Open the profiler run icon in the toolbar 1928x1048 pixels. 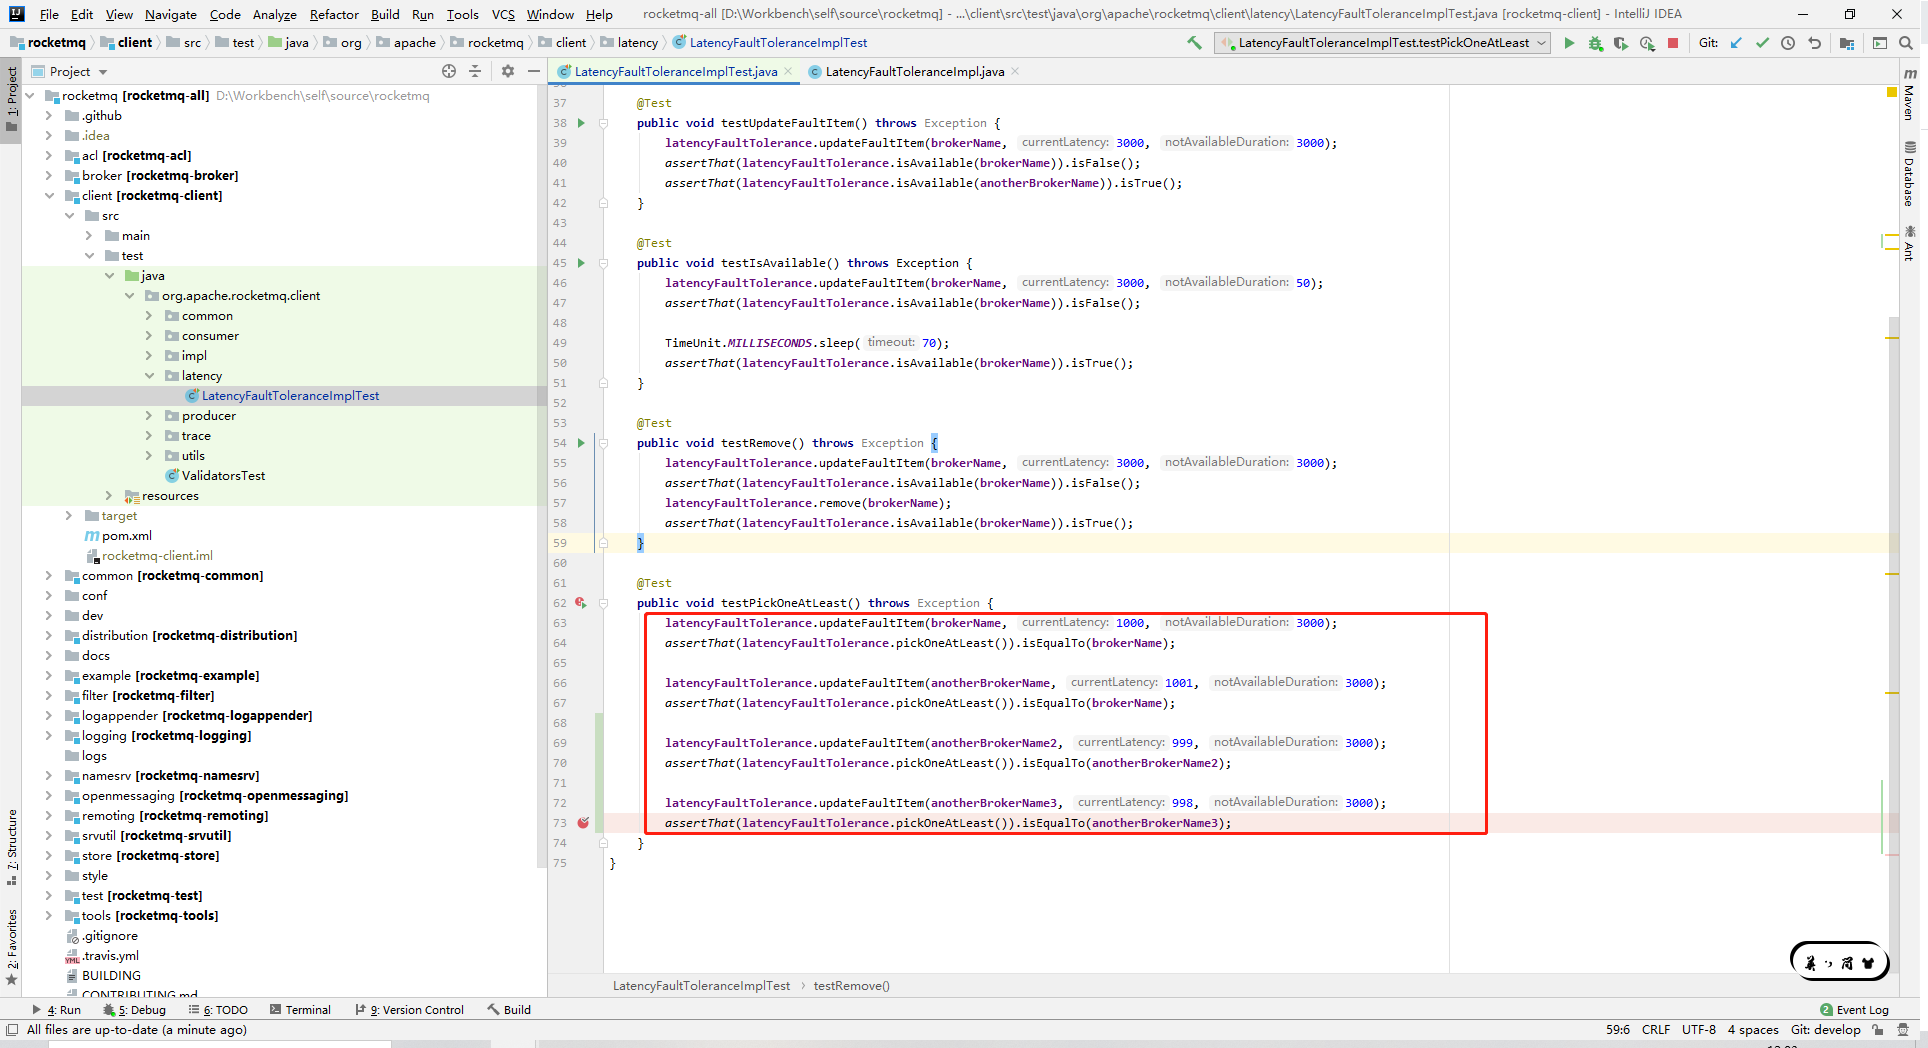tap(1647, 43)
